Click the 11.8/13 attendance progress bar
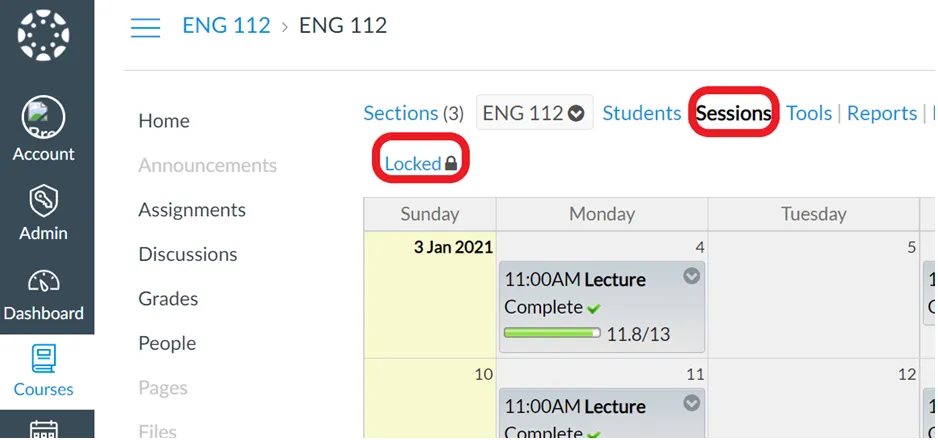 (x=552, y=333)
